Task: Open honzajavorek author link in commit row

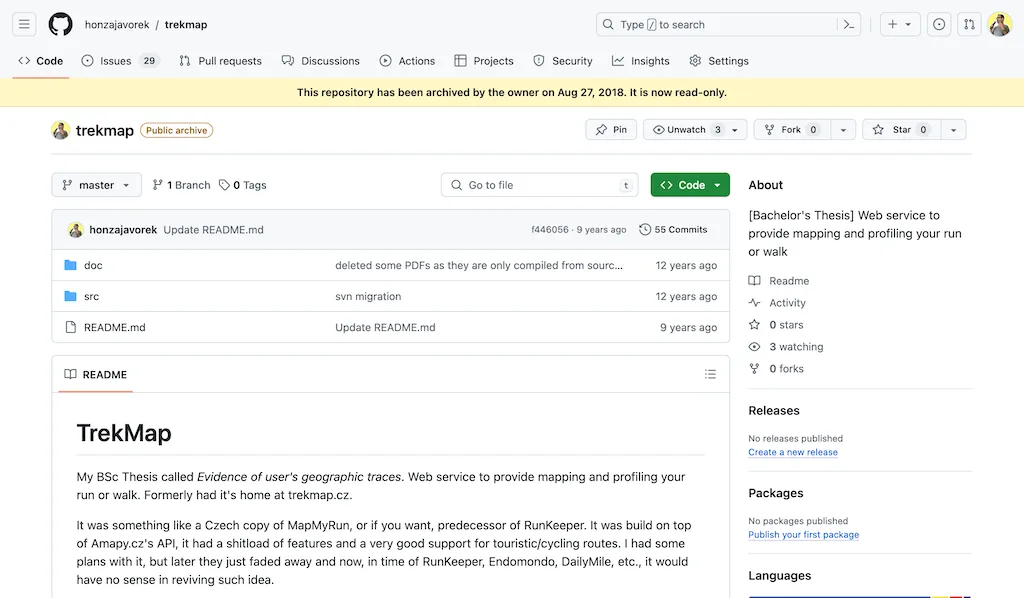Action: tap(123, 229)
